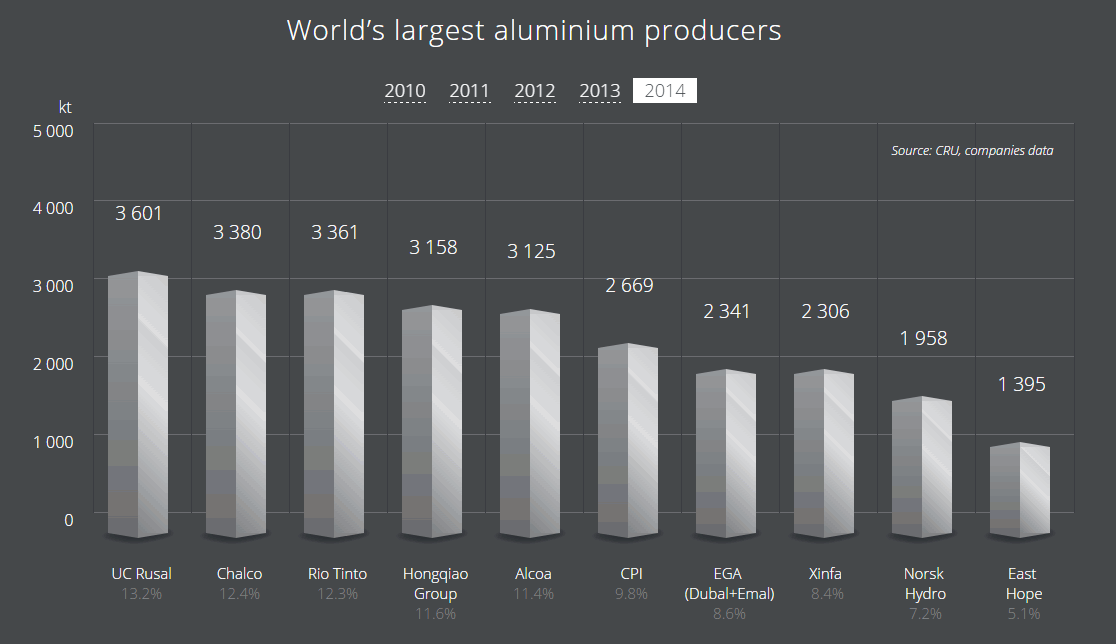Click the Chalco bar
The width and height of the screenshot is (1116, 644).
pos(236,413)
